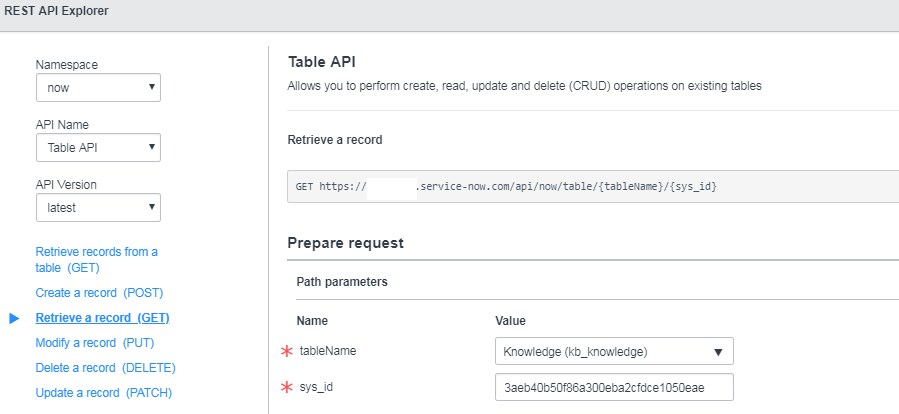Choose Retrieve a record (GET) link

102,318
